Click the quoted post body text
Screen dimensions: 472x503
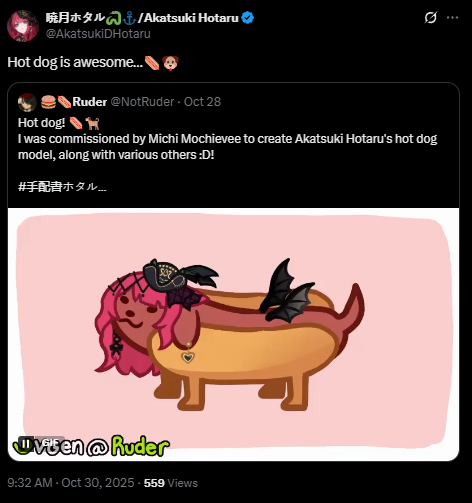227,147
